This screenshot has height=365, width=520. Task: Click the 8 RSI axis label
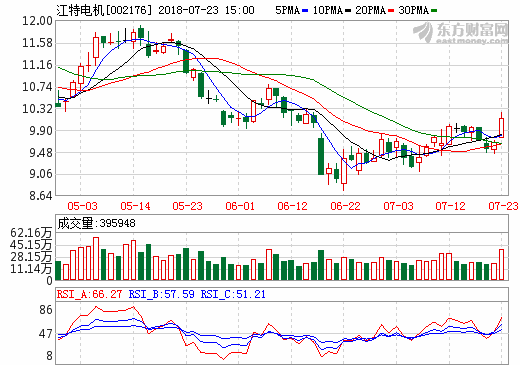[x=49, y=356]
